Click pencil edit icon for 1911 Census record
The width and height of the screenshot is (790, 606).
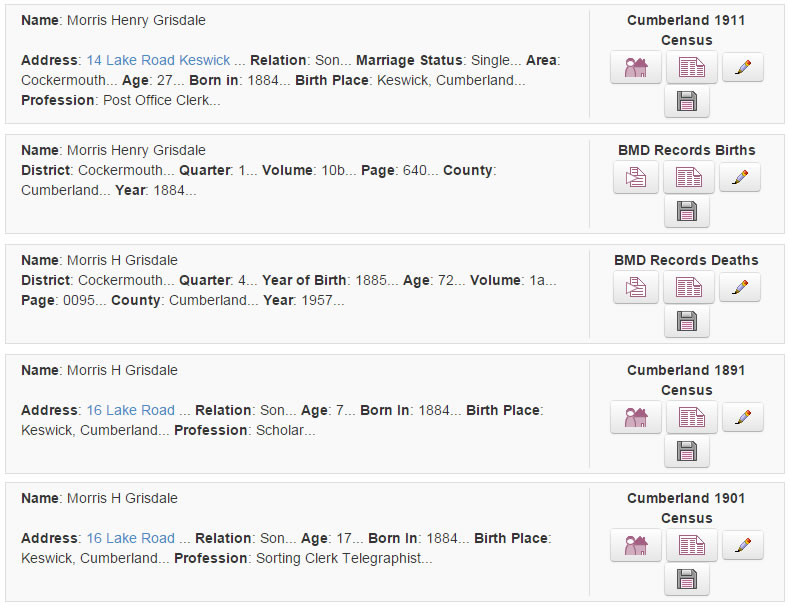coord(743,66)
